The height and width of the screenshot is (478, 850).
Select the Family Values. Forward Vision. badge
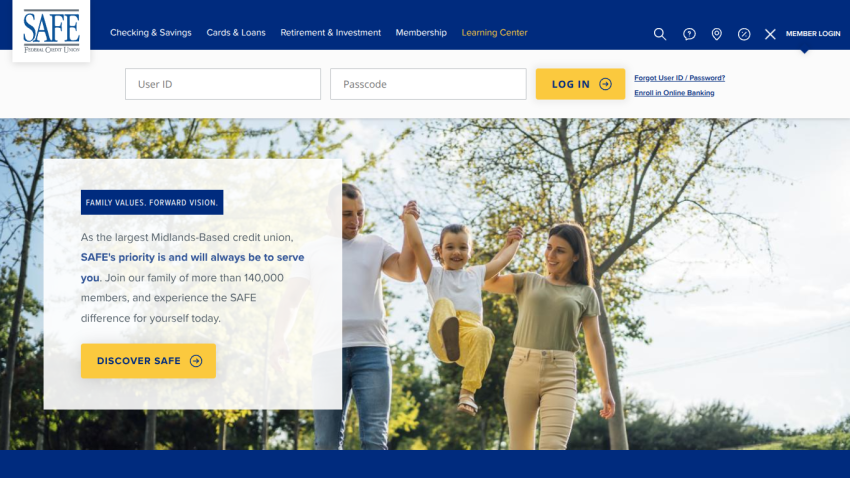tap(152, 202)
